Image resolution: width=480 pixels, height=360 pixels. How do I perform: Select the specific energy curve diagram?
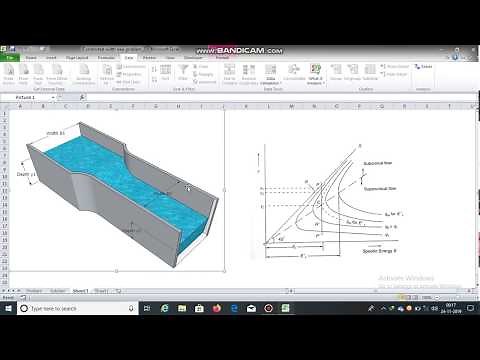(x=328, y=202)
